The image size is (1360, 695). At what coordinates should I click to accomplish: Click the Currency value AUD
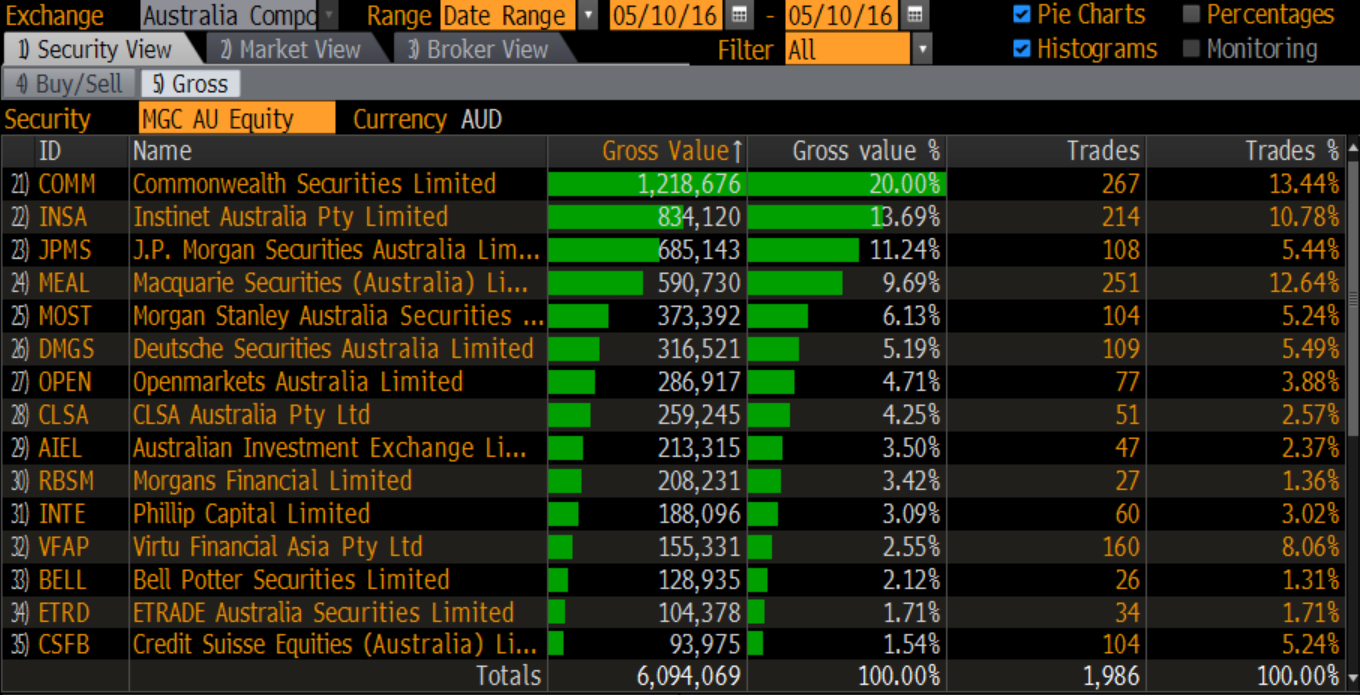click(482, 120)
